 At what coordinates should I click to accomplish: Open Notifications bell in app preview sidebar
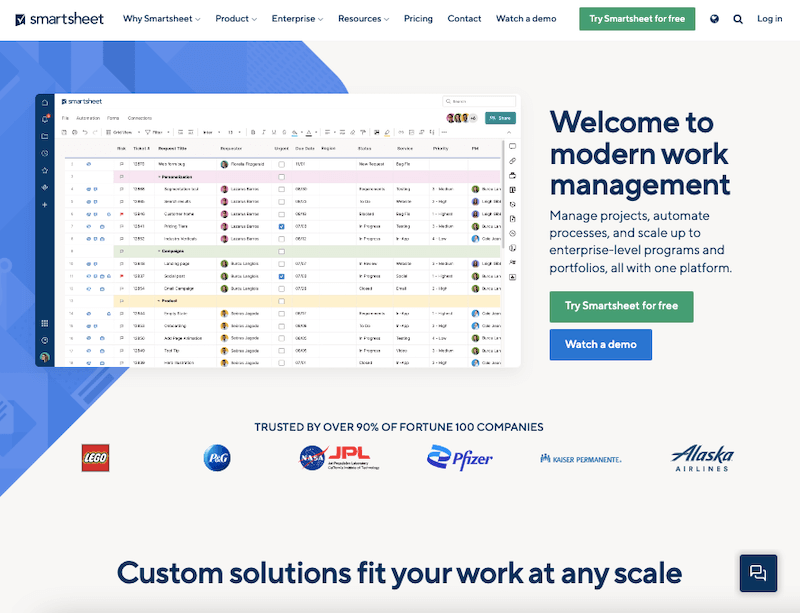click(x=45, y=119)
